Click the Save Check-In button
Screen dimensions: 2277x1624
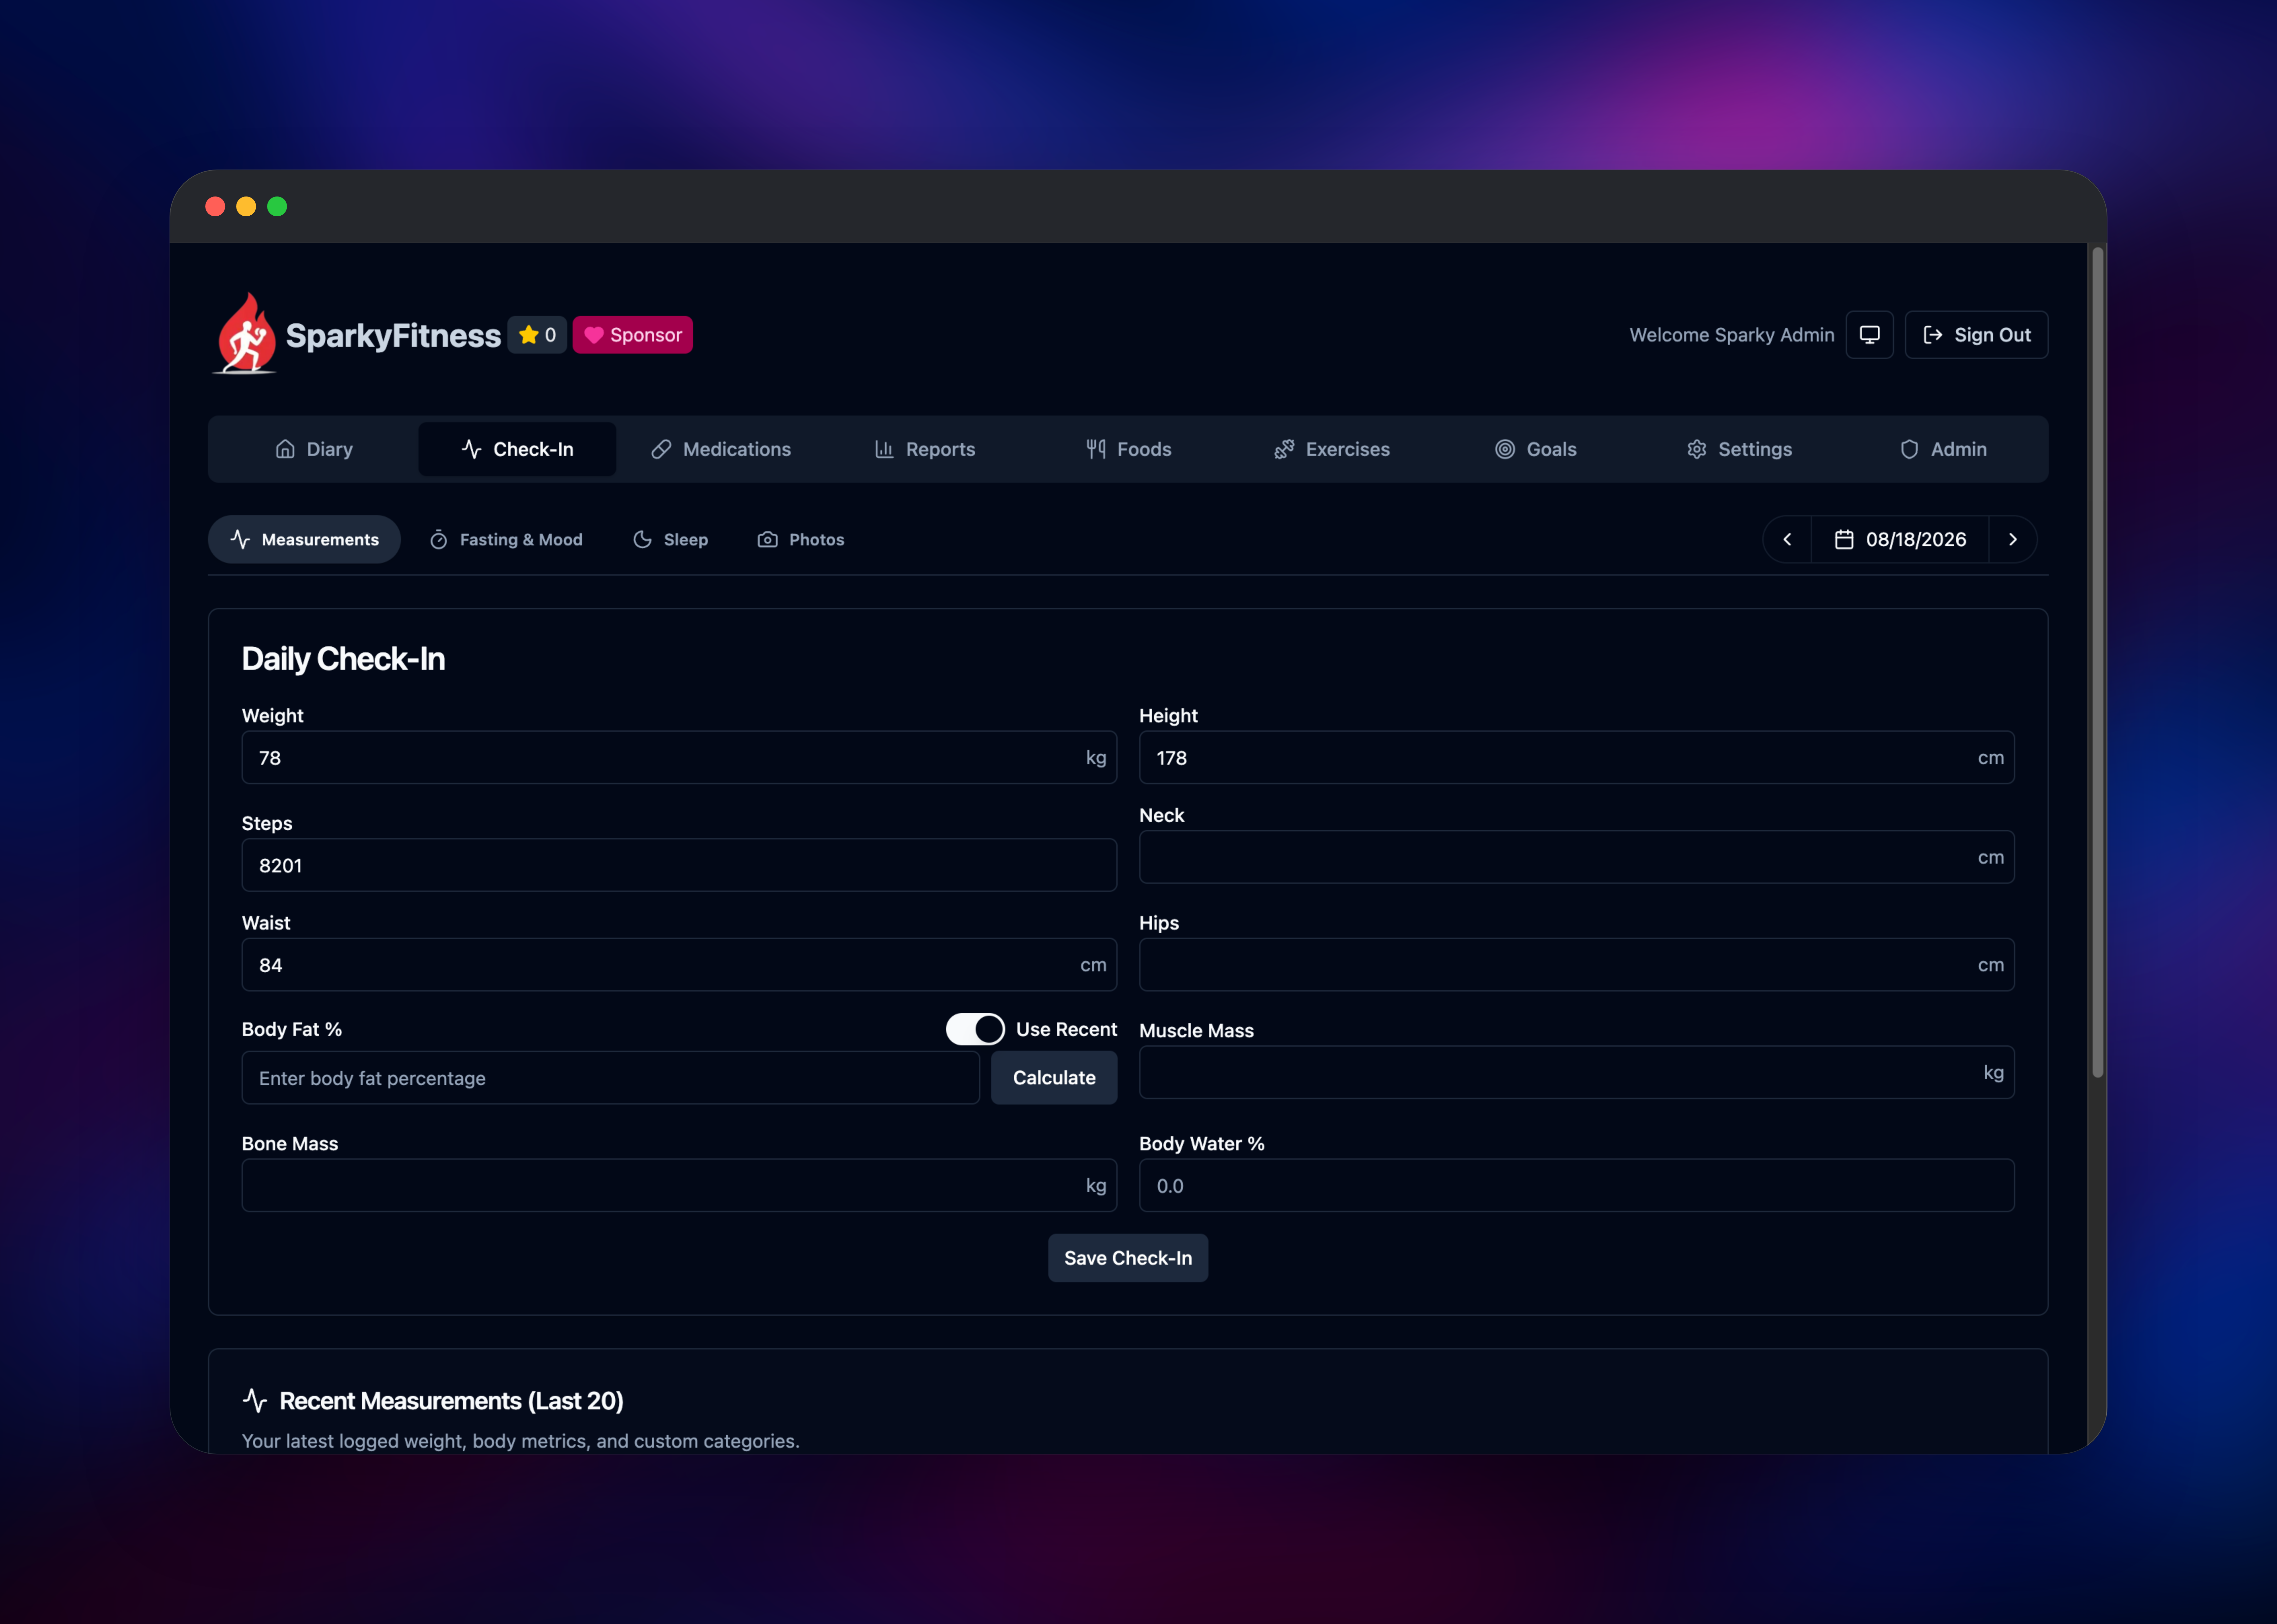click(1128, 1258)
